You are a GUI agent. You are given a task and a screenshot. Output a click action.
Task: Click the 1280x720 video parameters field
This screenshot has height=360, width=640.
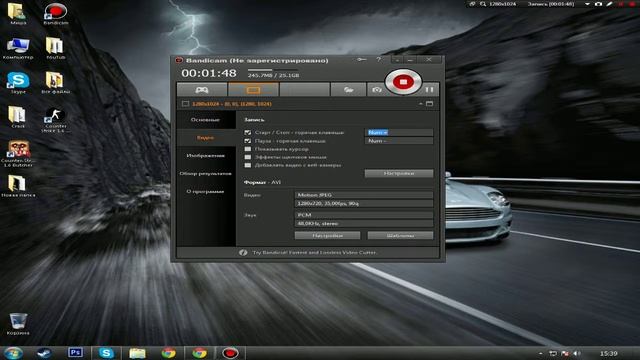(x=364, y=203)
